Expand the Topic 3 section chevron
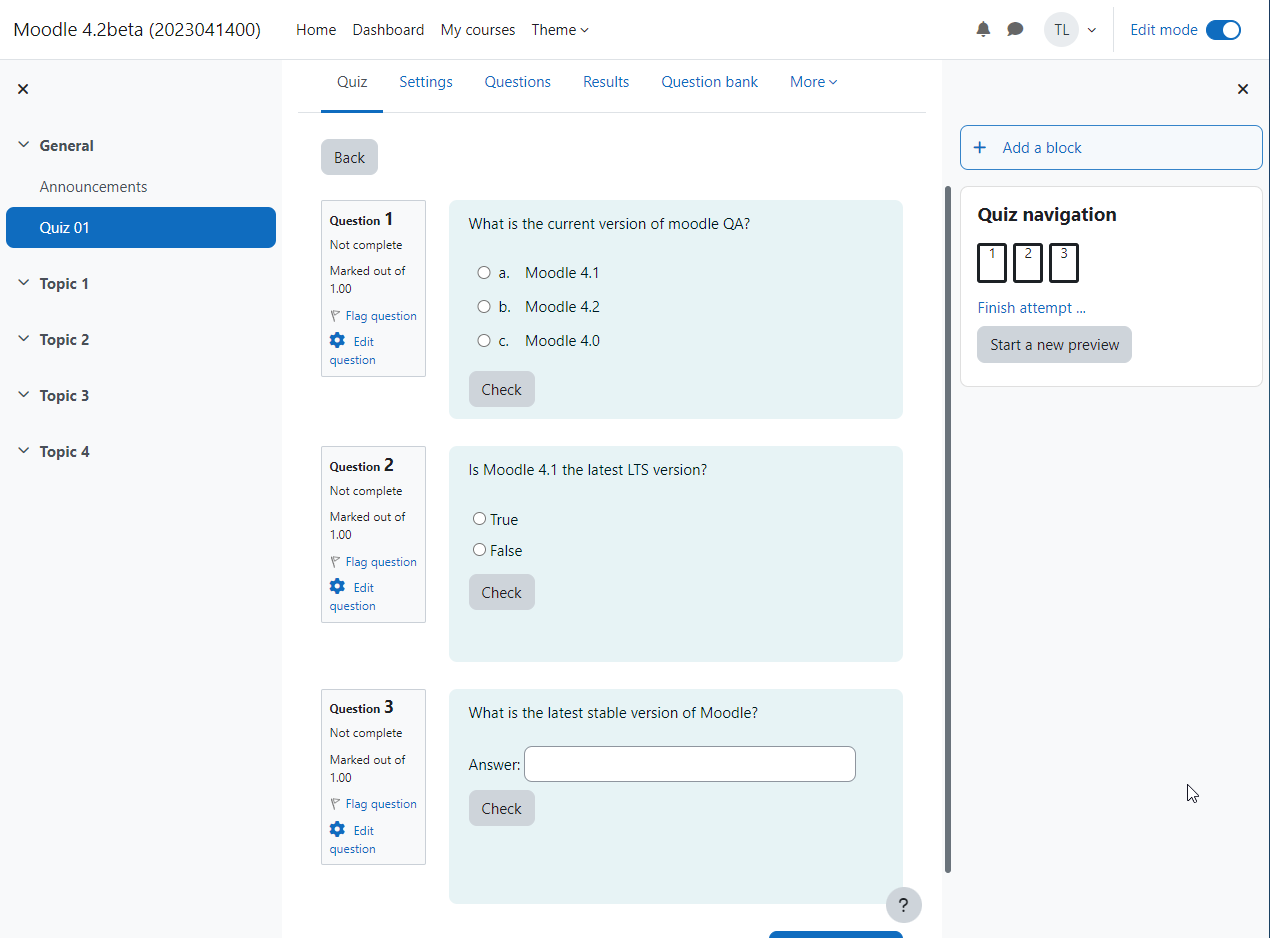The width and height of the screenshot is (1270, 938). pos(24,396)
